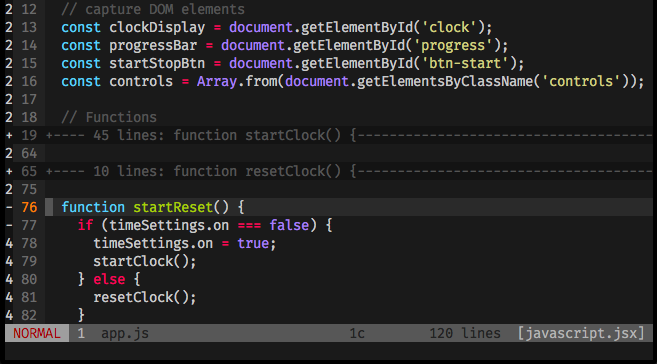Click the fold level 4 marker at line 78

[x=9, y=243]
